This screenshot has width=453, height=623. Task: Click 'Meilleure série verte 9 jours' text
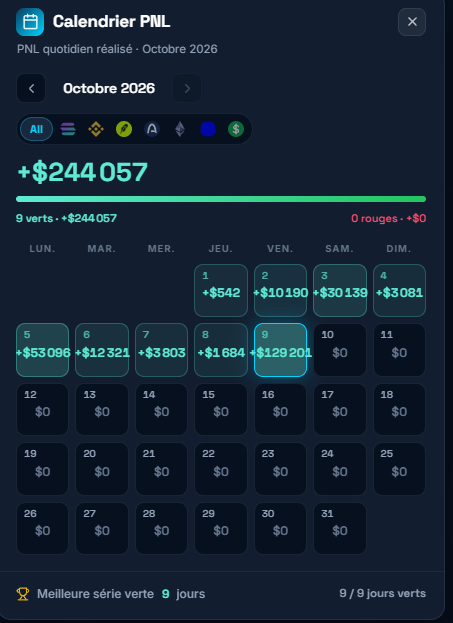click(121, 594)
